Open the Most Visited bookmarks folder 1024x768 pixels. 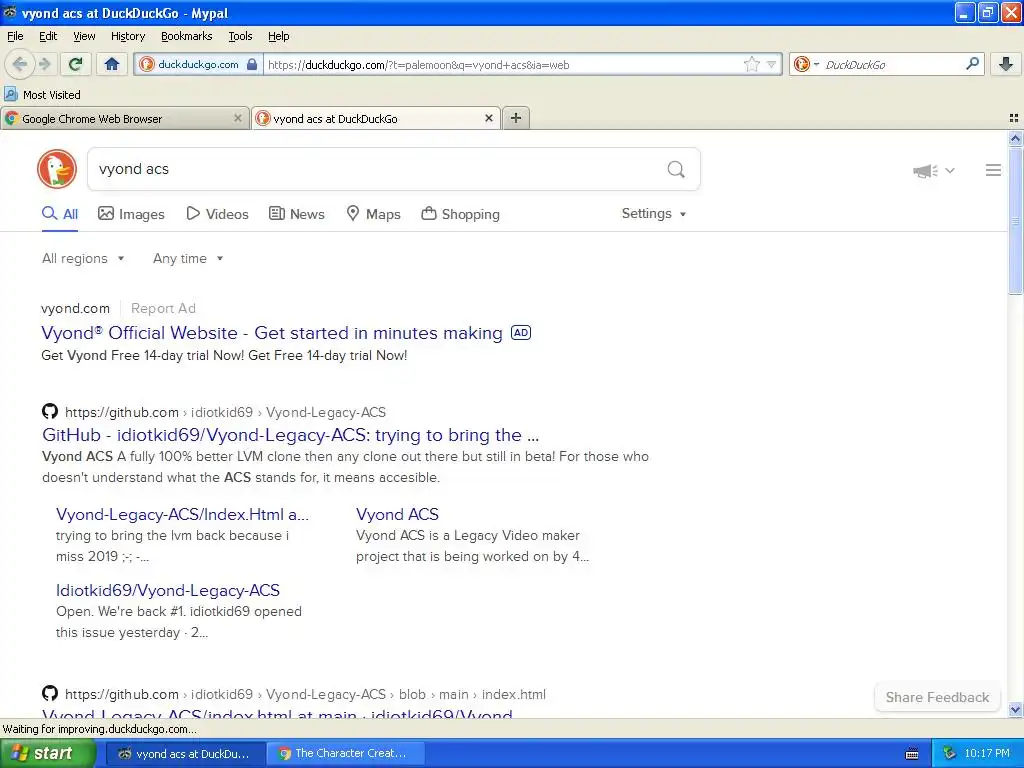click(42, 95)
